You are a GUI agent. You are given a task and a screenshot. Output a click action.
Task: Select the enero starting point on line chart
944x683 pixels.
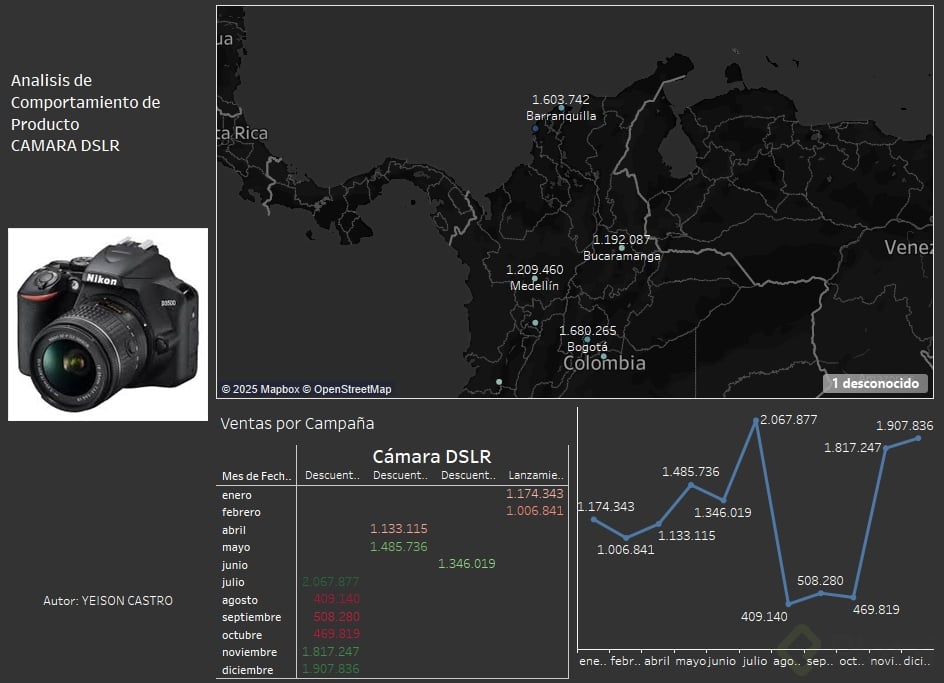pyautogui.click(x=594, y=519)
